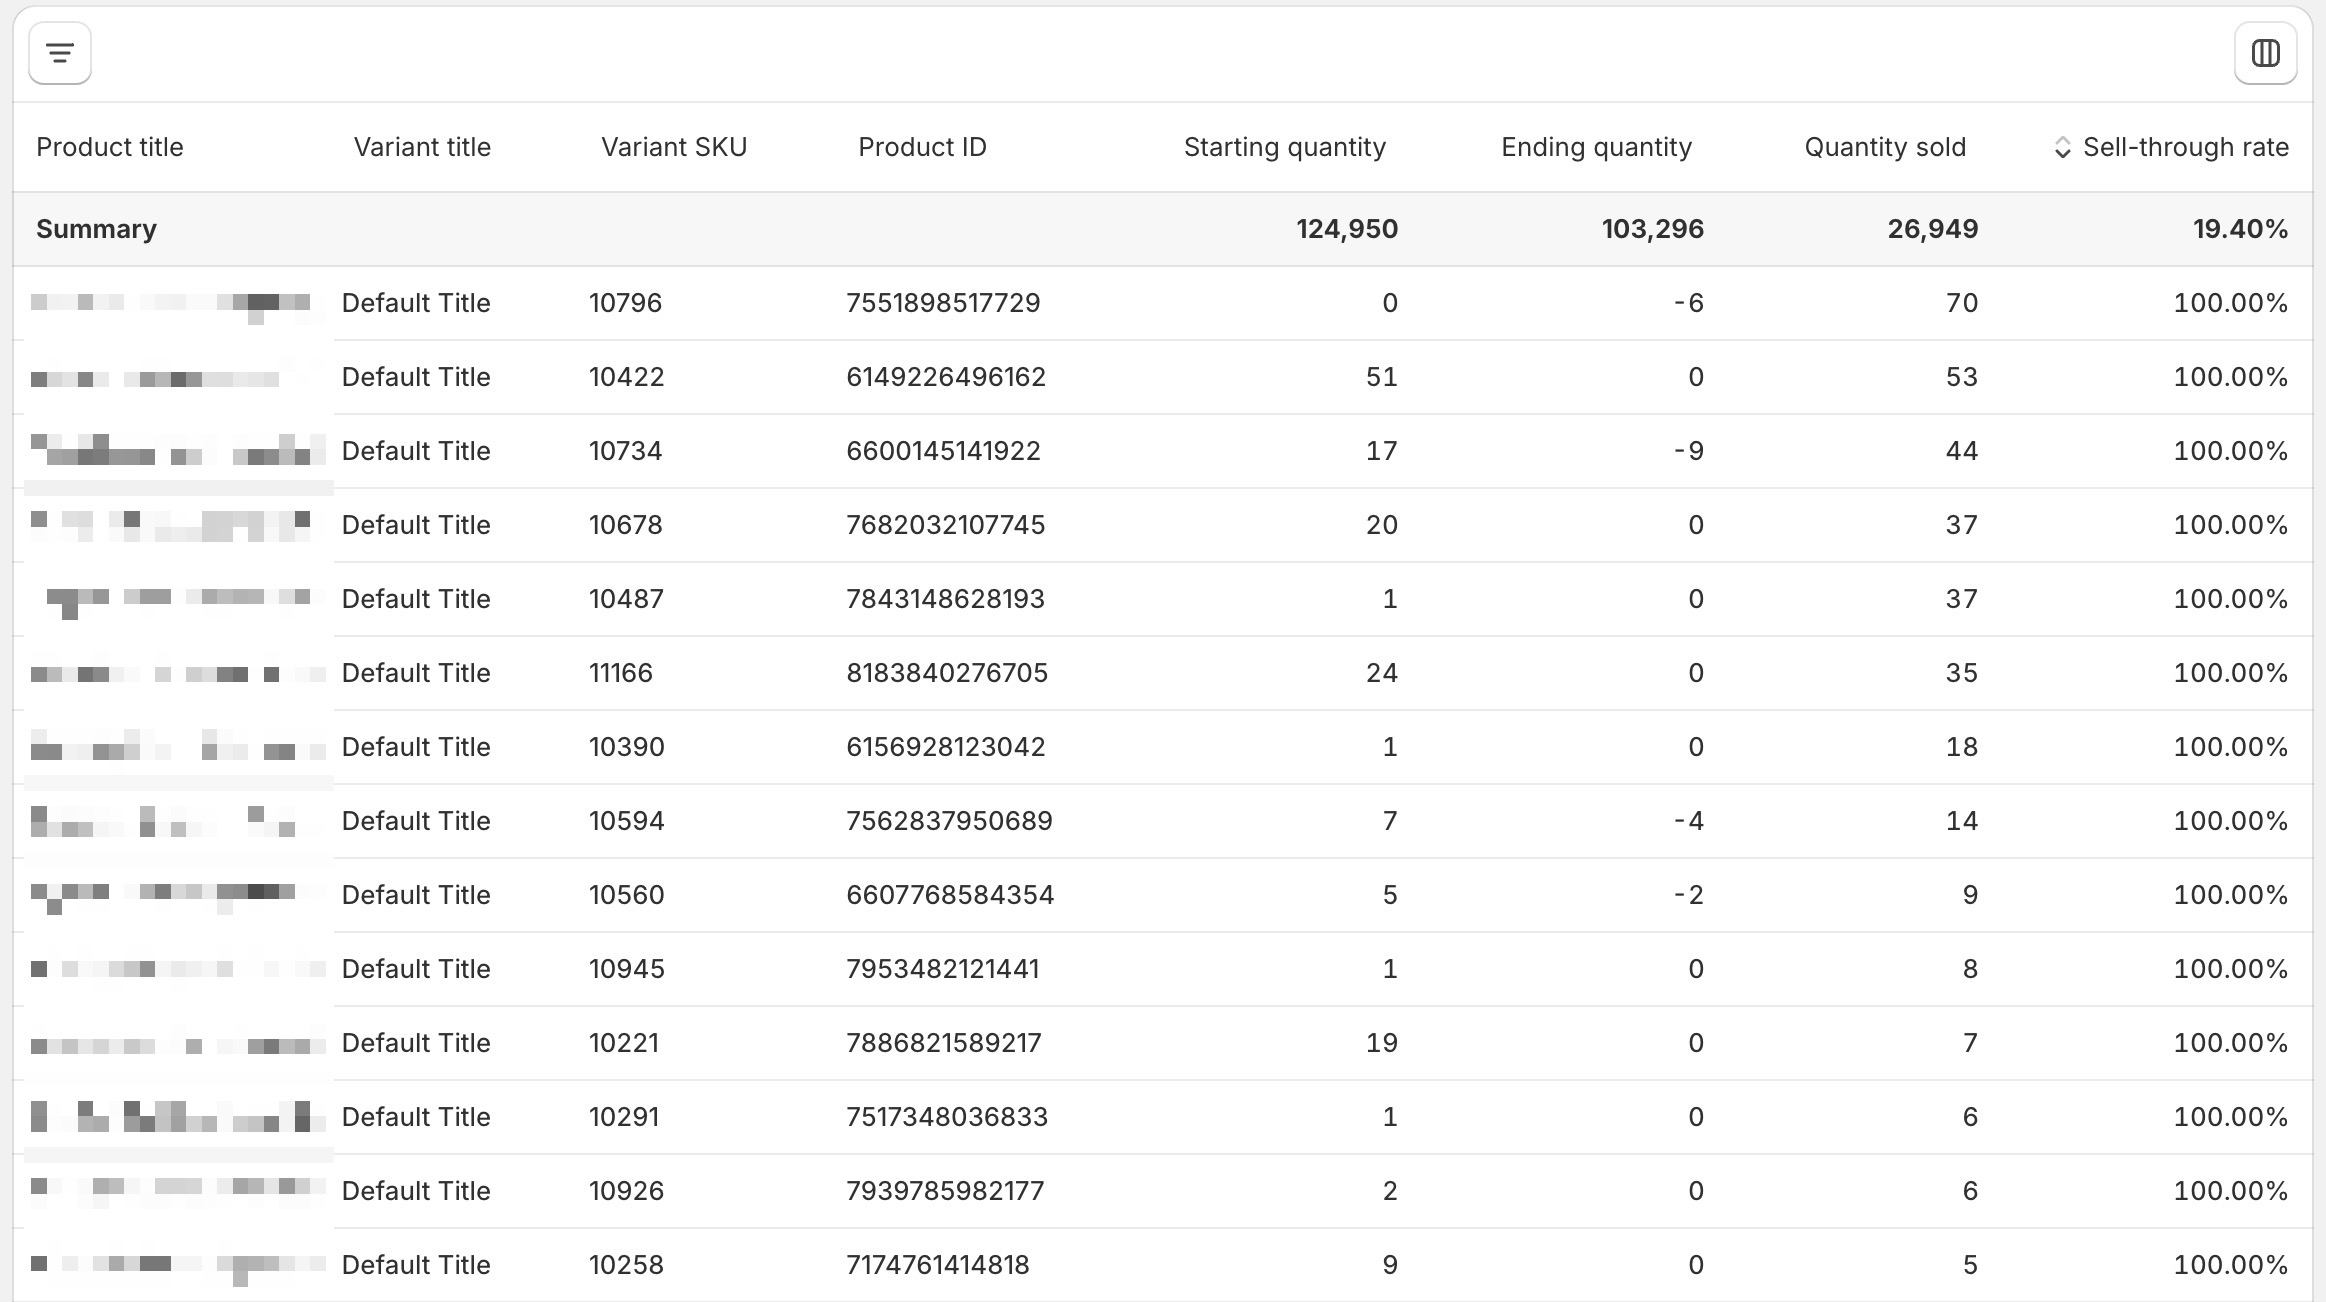The image size is (2326, 1302).
Task: Select quantity sold 14 for SKU 10594
Action: click(x=1961, y=821)
